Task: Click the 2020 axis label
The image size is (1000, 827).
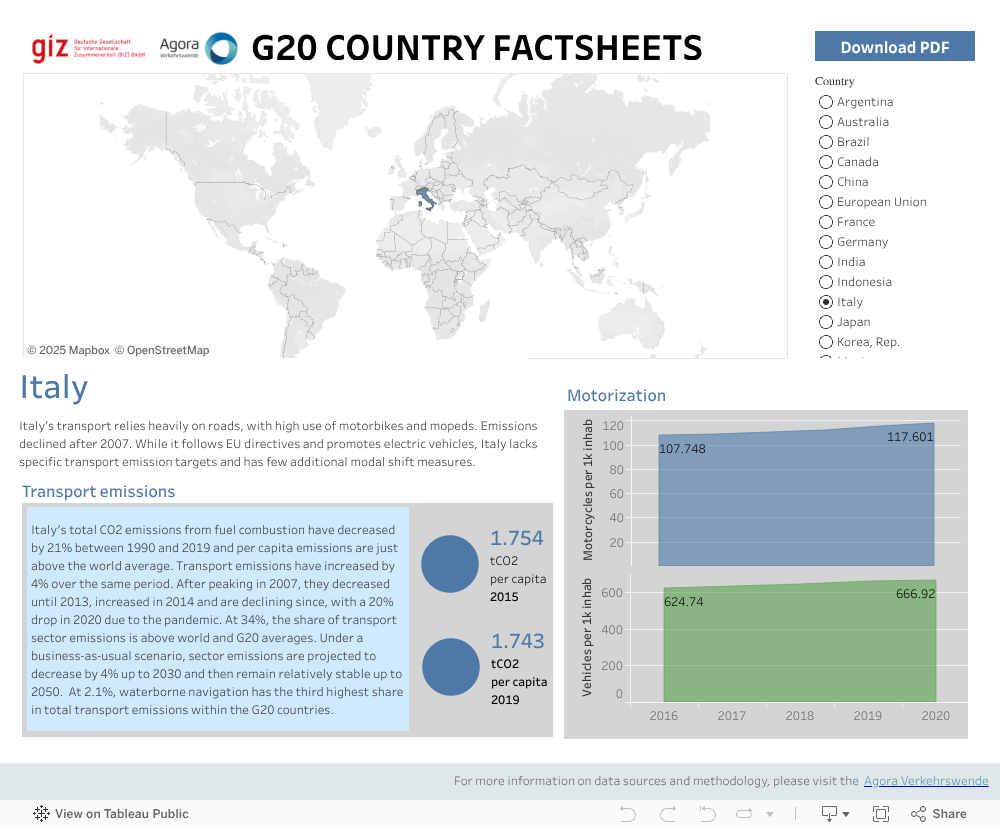Action: pos(936,715)
